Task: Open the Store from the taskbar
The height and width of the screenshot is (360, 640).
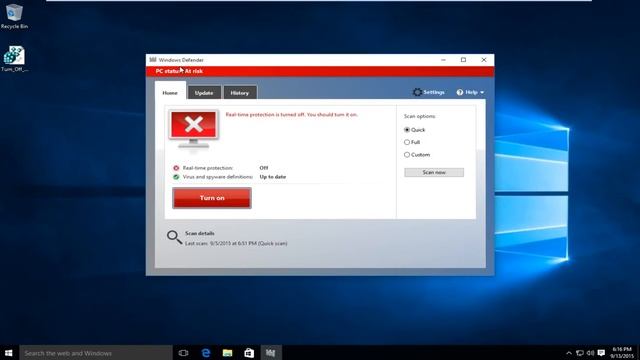Action: coord(249,353)
